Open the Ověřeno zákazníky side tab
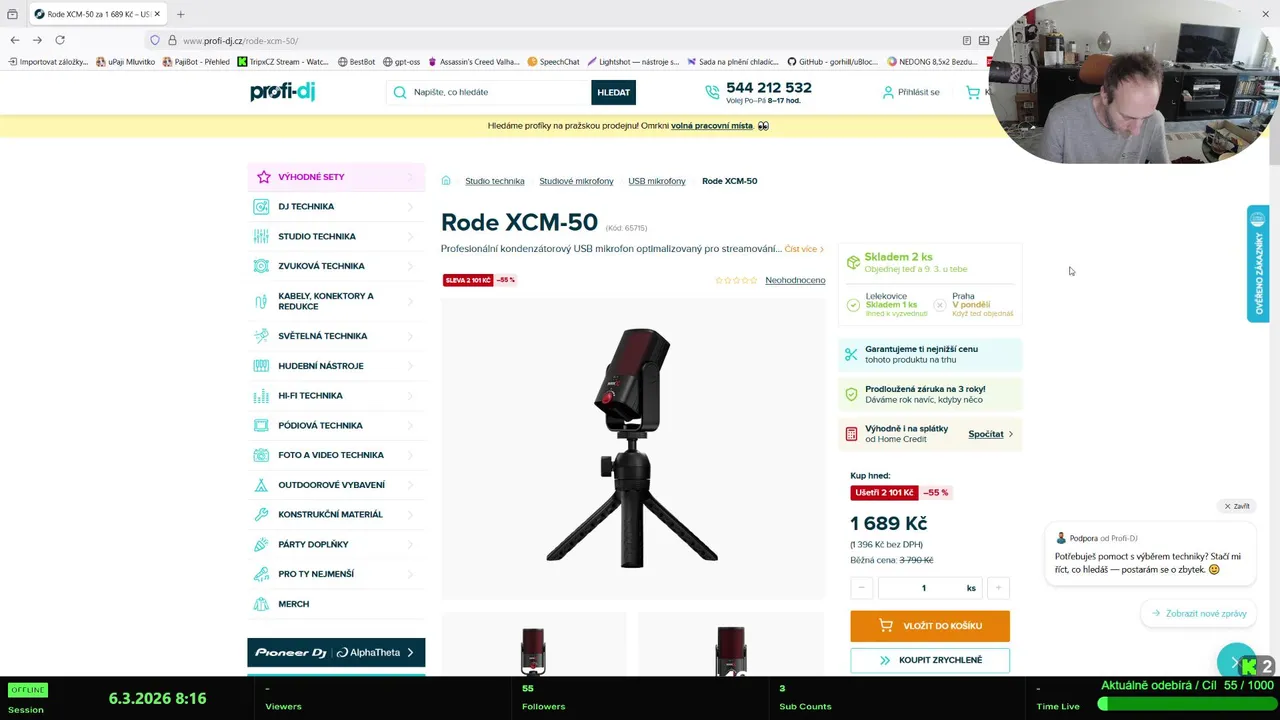Viewport: 1280px width, 720px height. point(1258,264)
